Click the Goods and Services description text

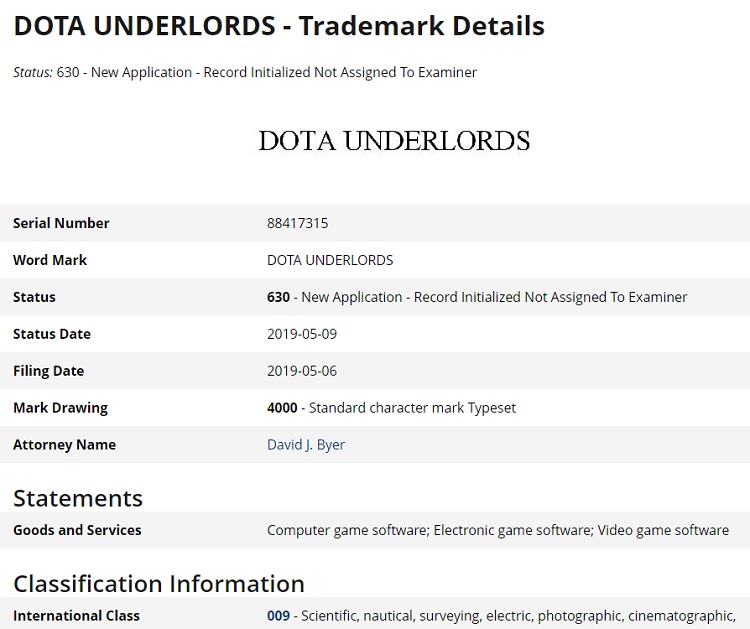point(497,530)
